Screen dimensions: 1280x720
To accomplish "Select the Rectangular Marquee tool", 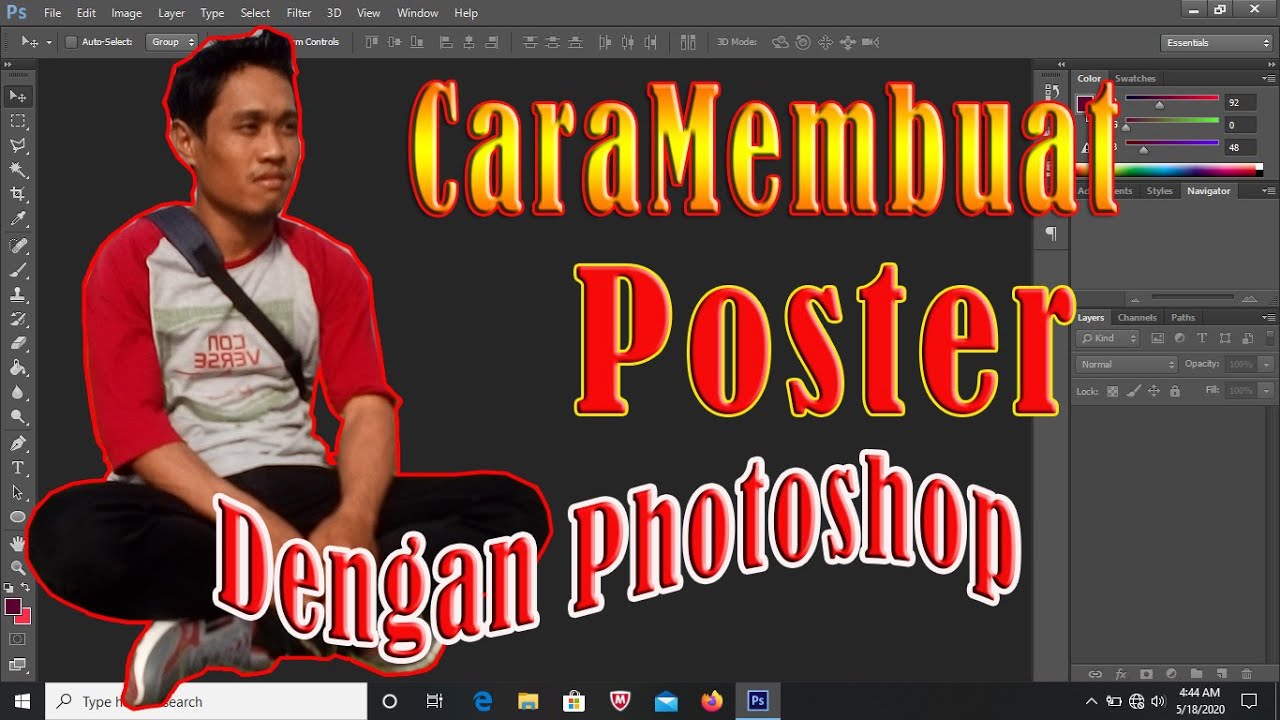I will 18,121.
